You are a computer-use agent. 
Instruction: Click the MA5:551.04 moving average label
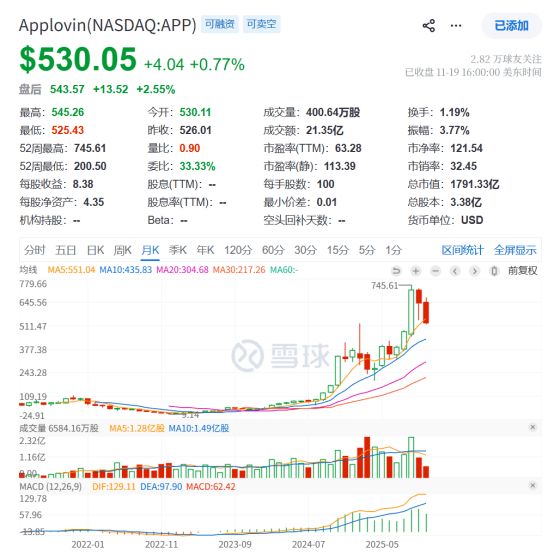click(71, 270)
